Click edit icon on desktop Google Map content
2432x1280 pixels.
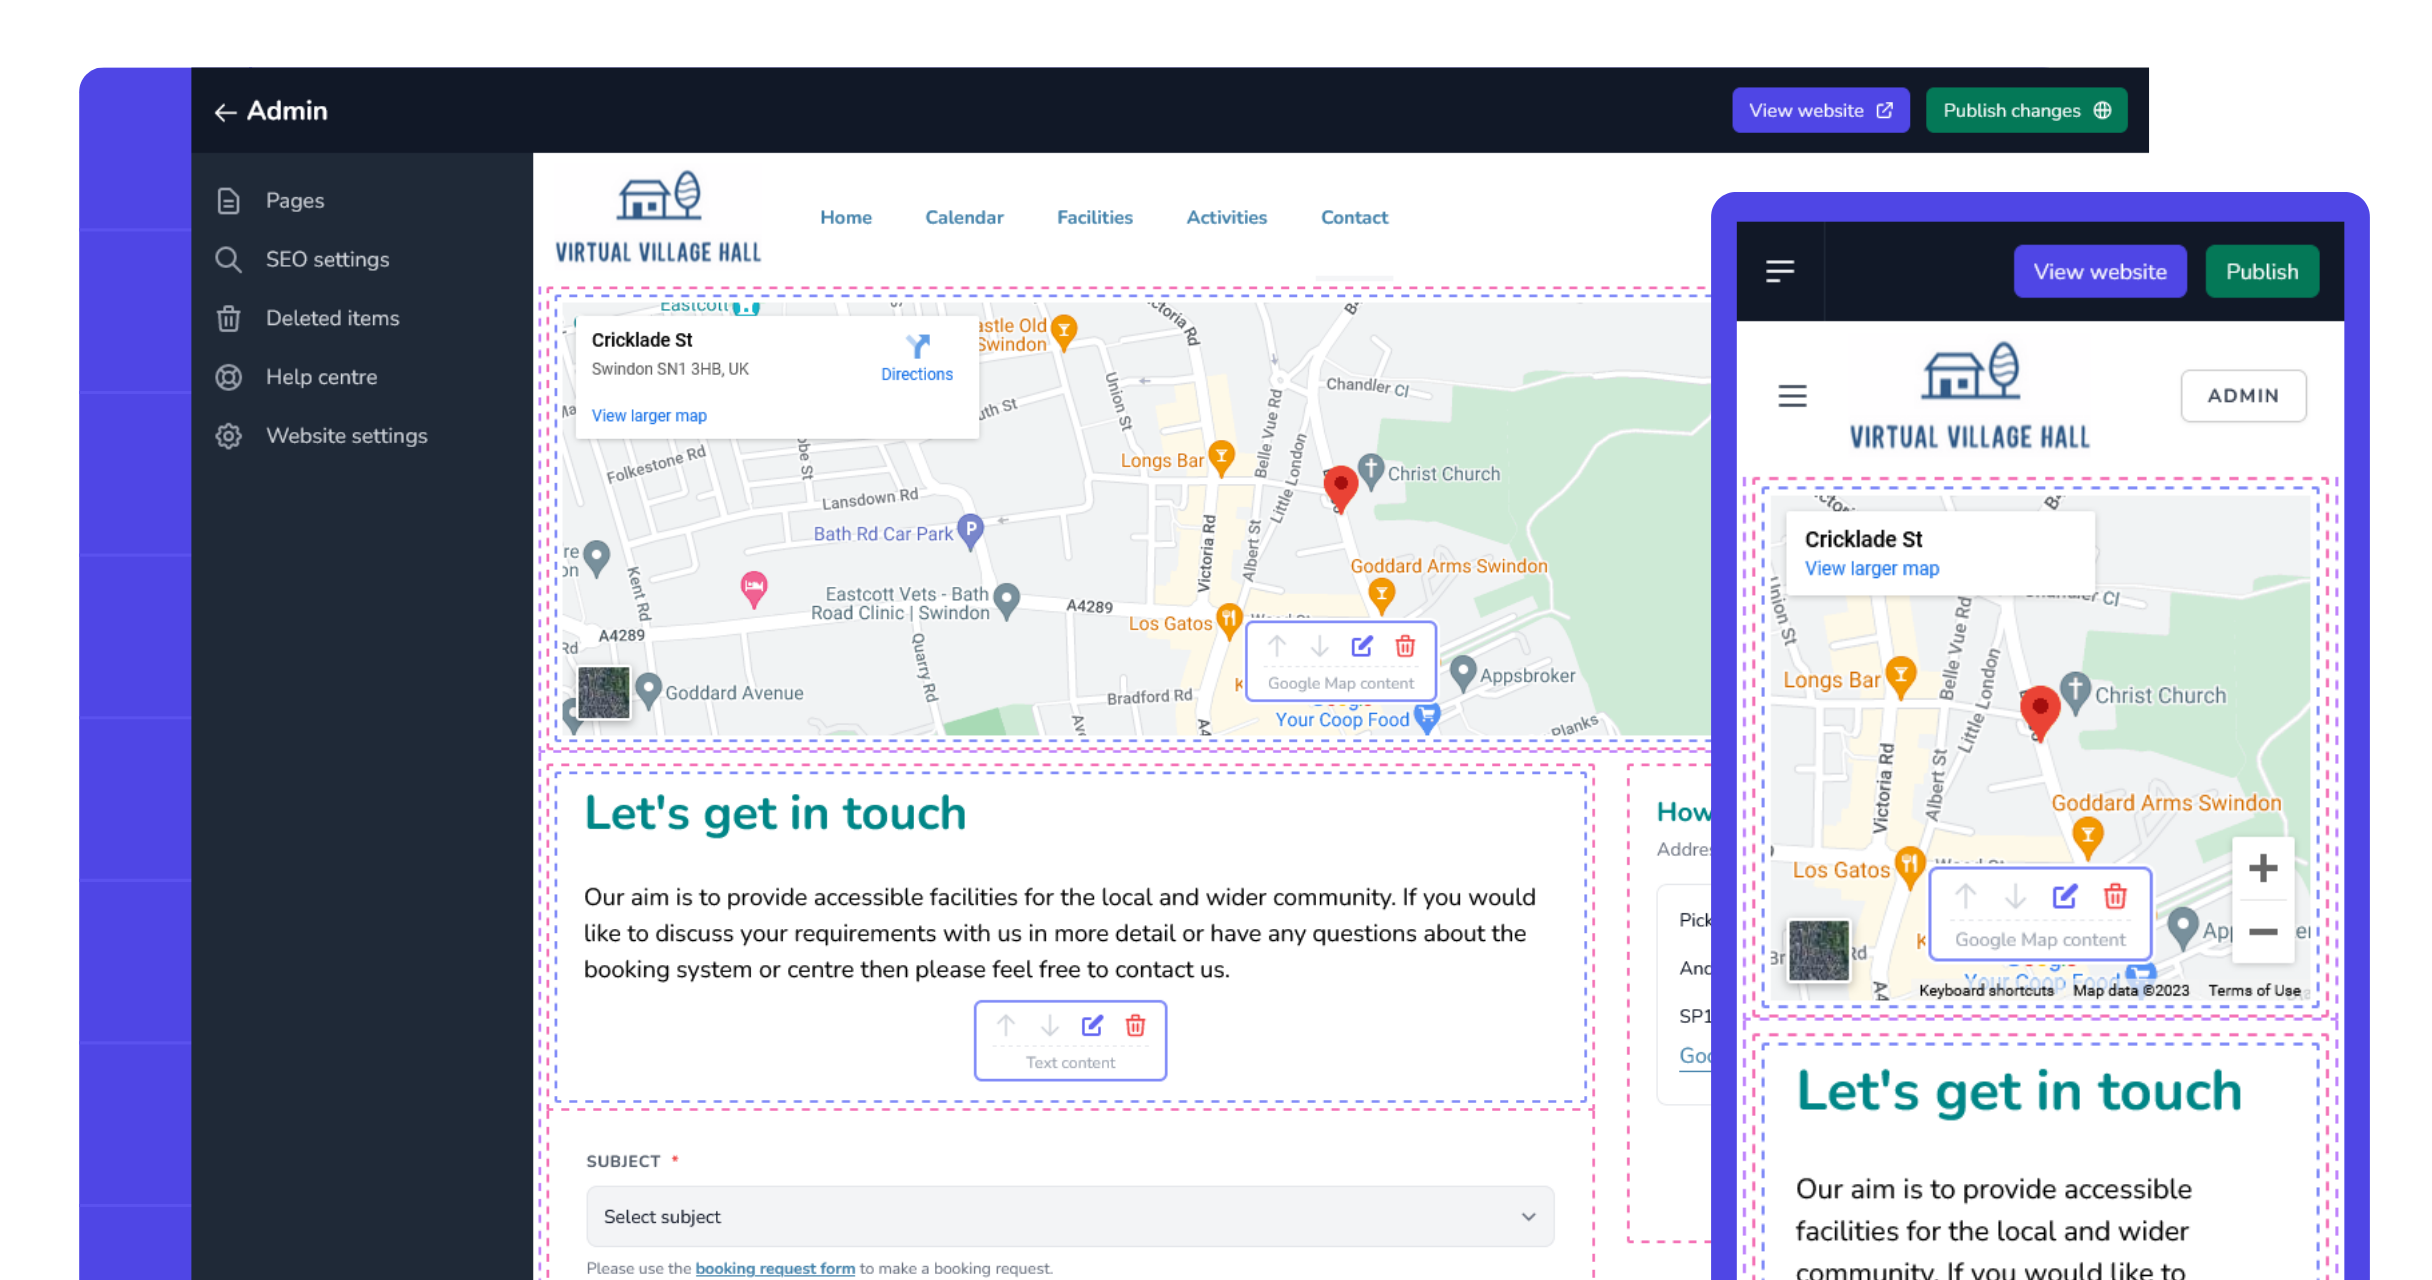(1362, 646)
